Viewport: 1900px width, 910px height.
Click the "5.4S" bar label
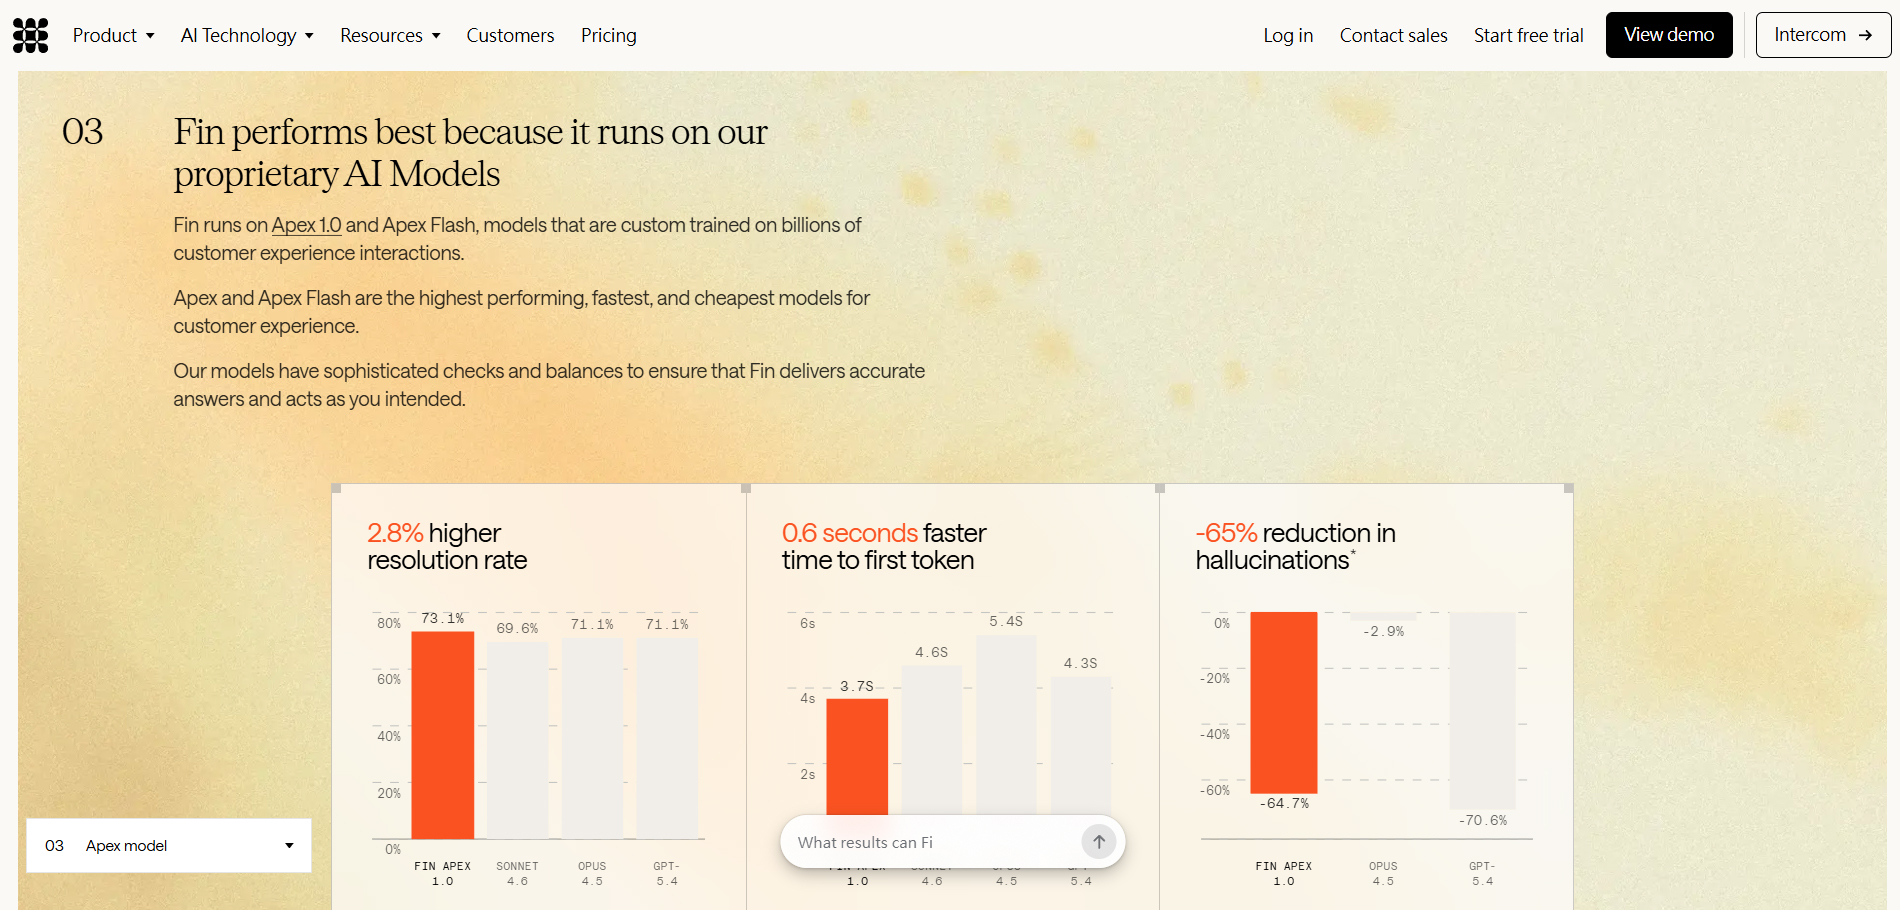(x=1006, y=621)
